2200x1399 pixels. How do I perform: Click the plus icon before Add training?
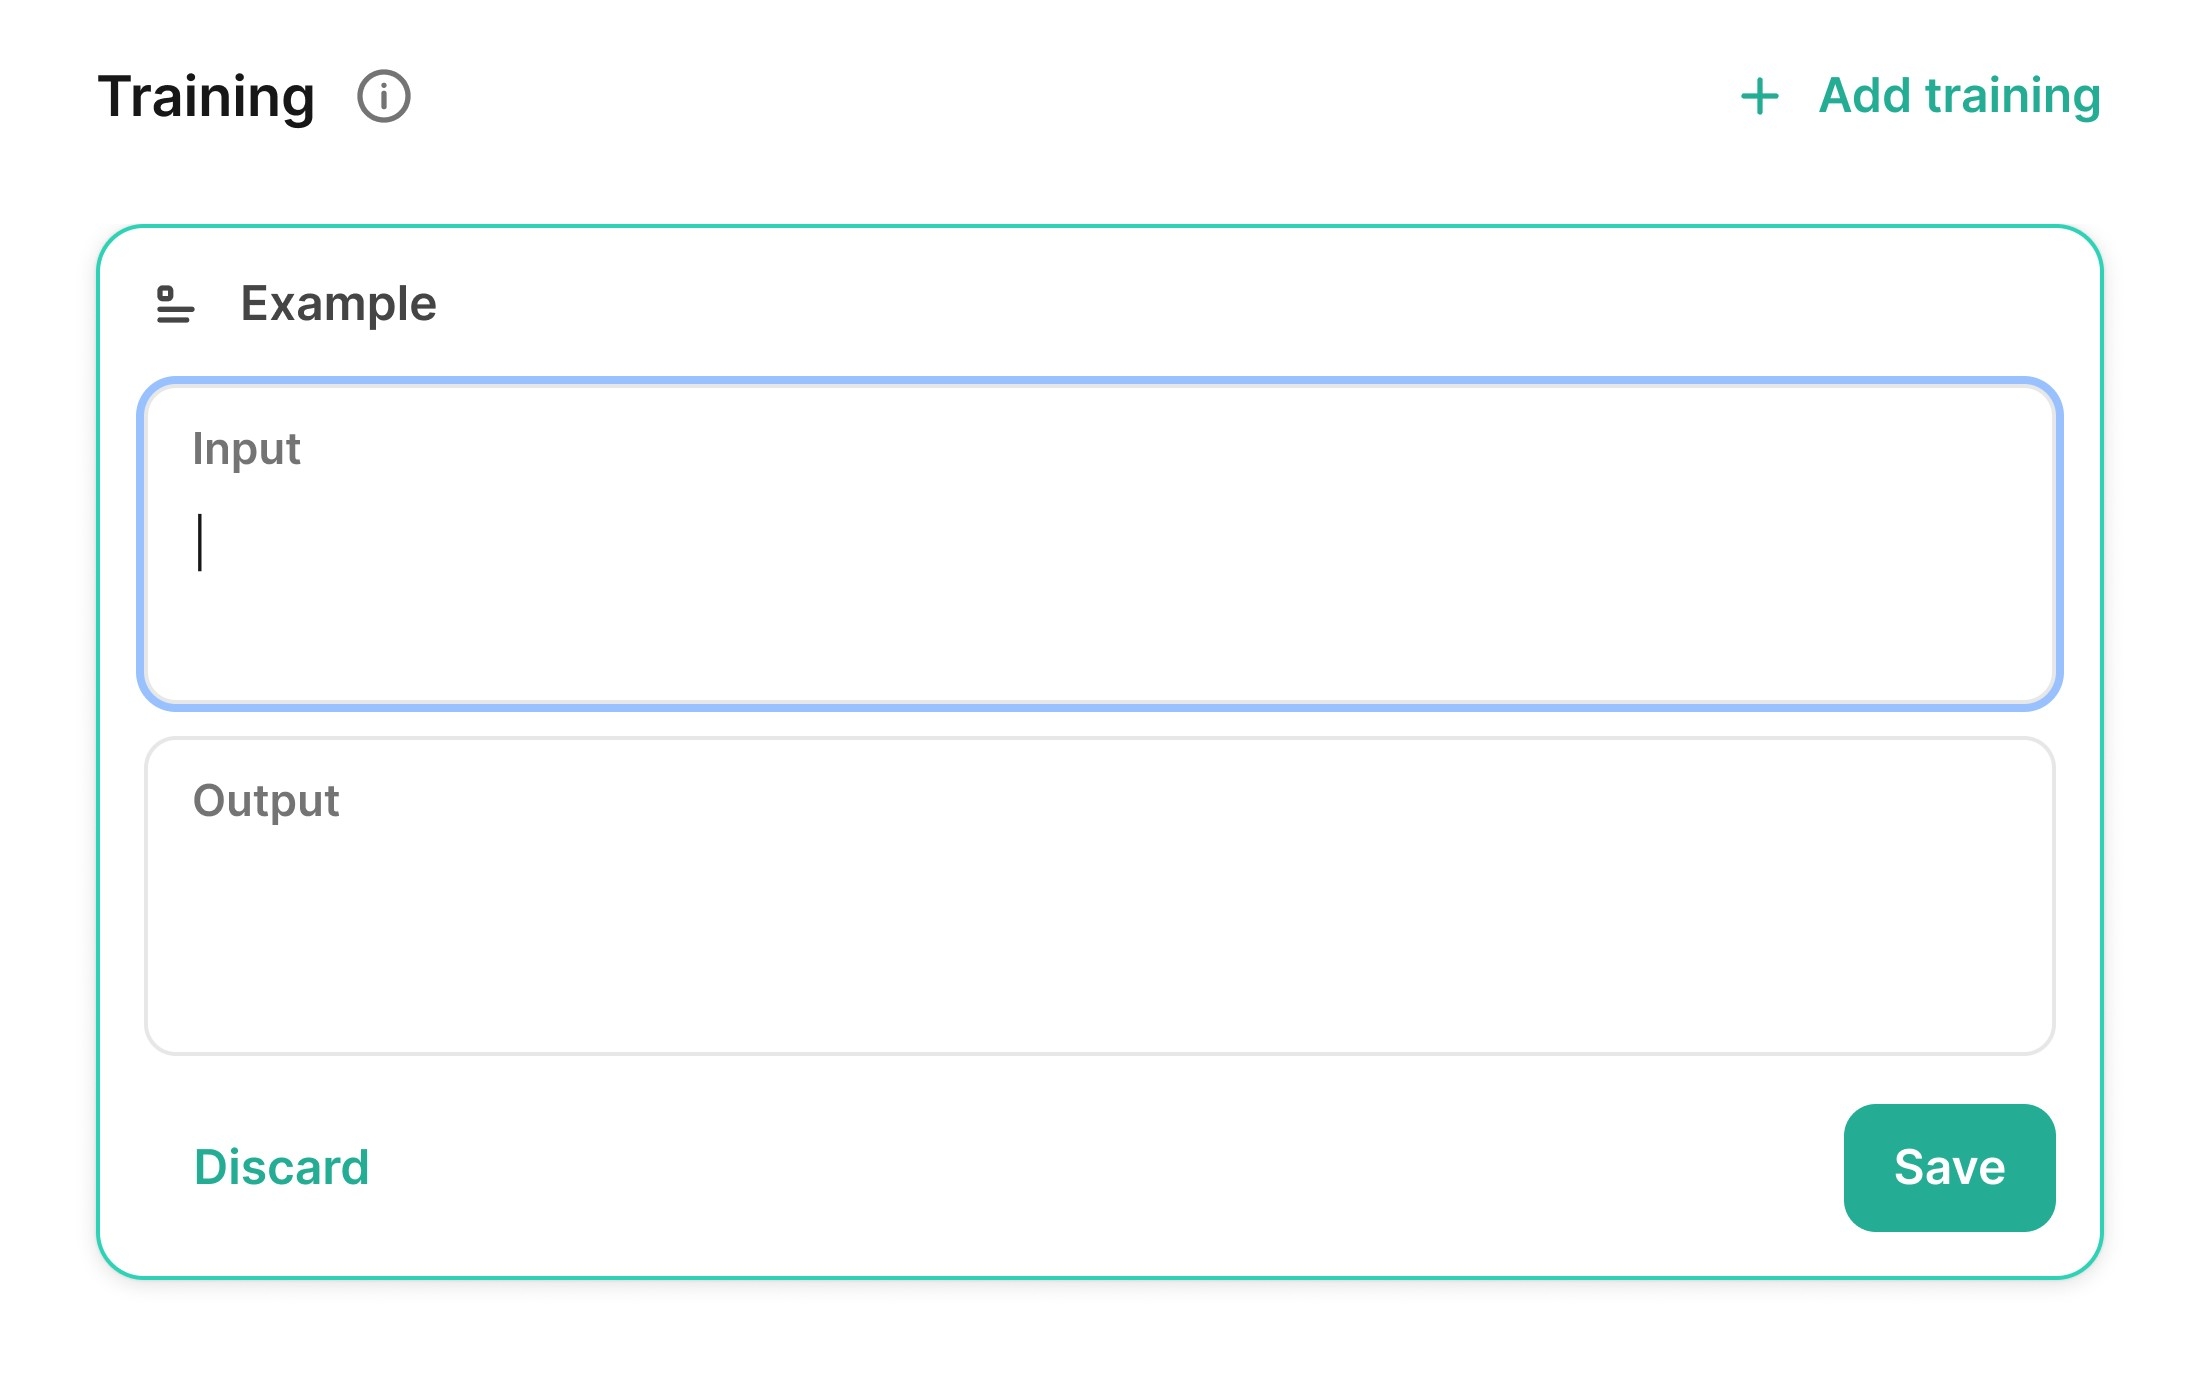point(1759,97)
